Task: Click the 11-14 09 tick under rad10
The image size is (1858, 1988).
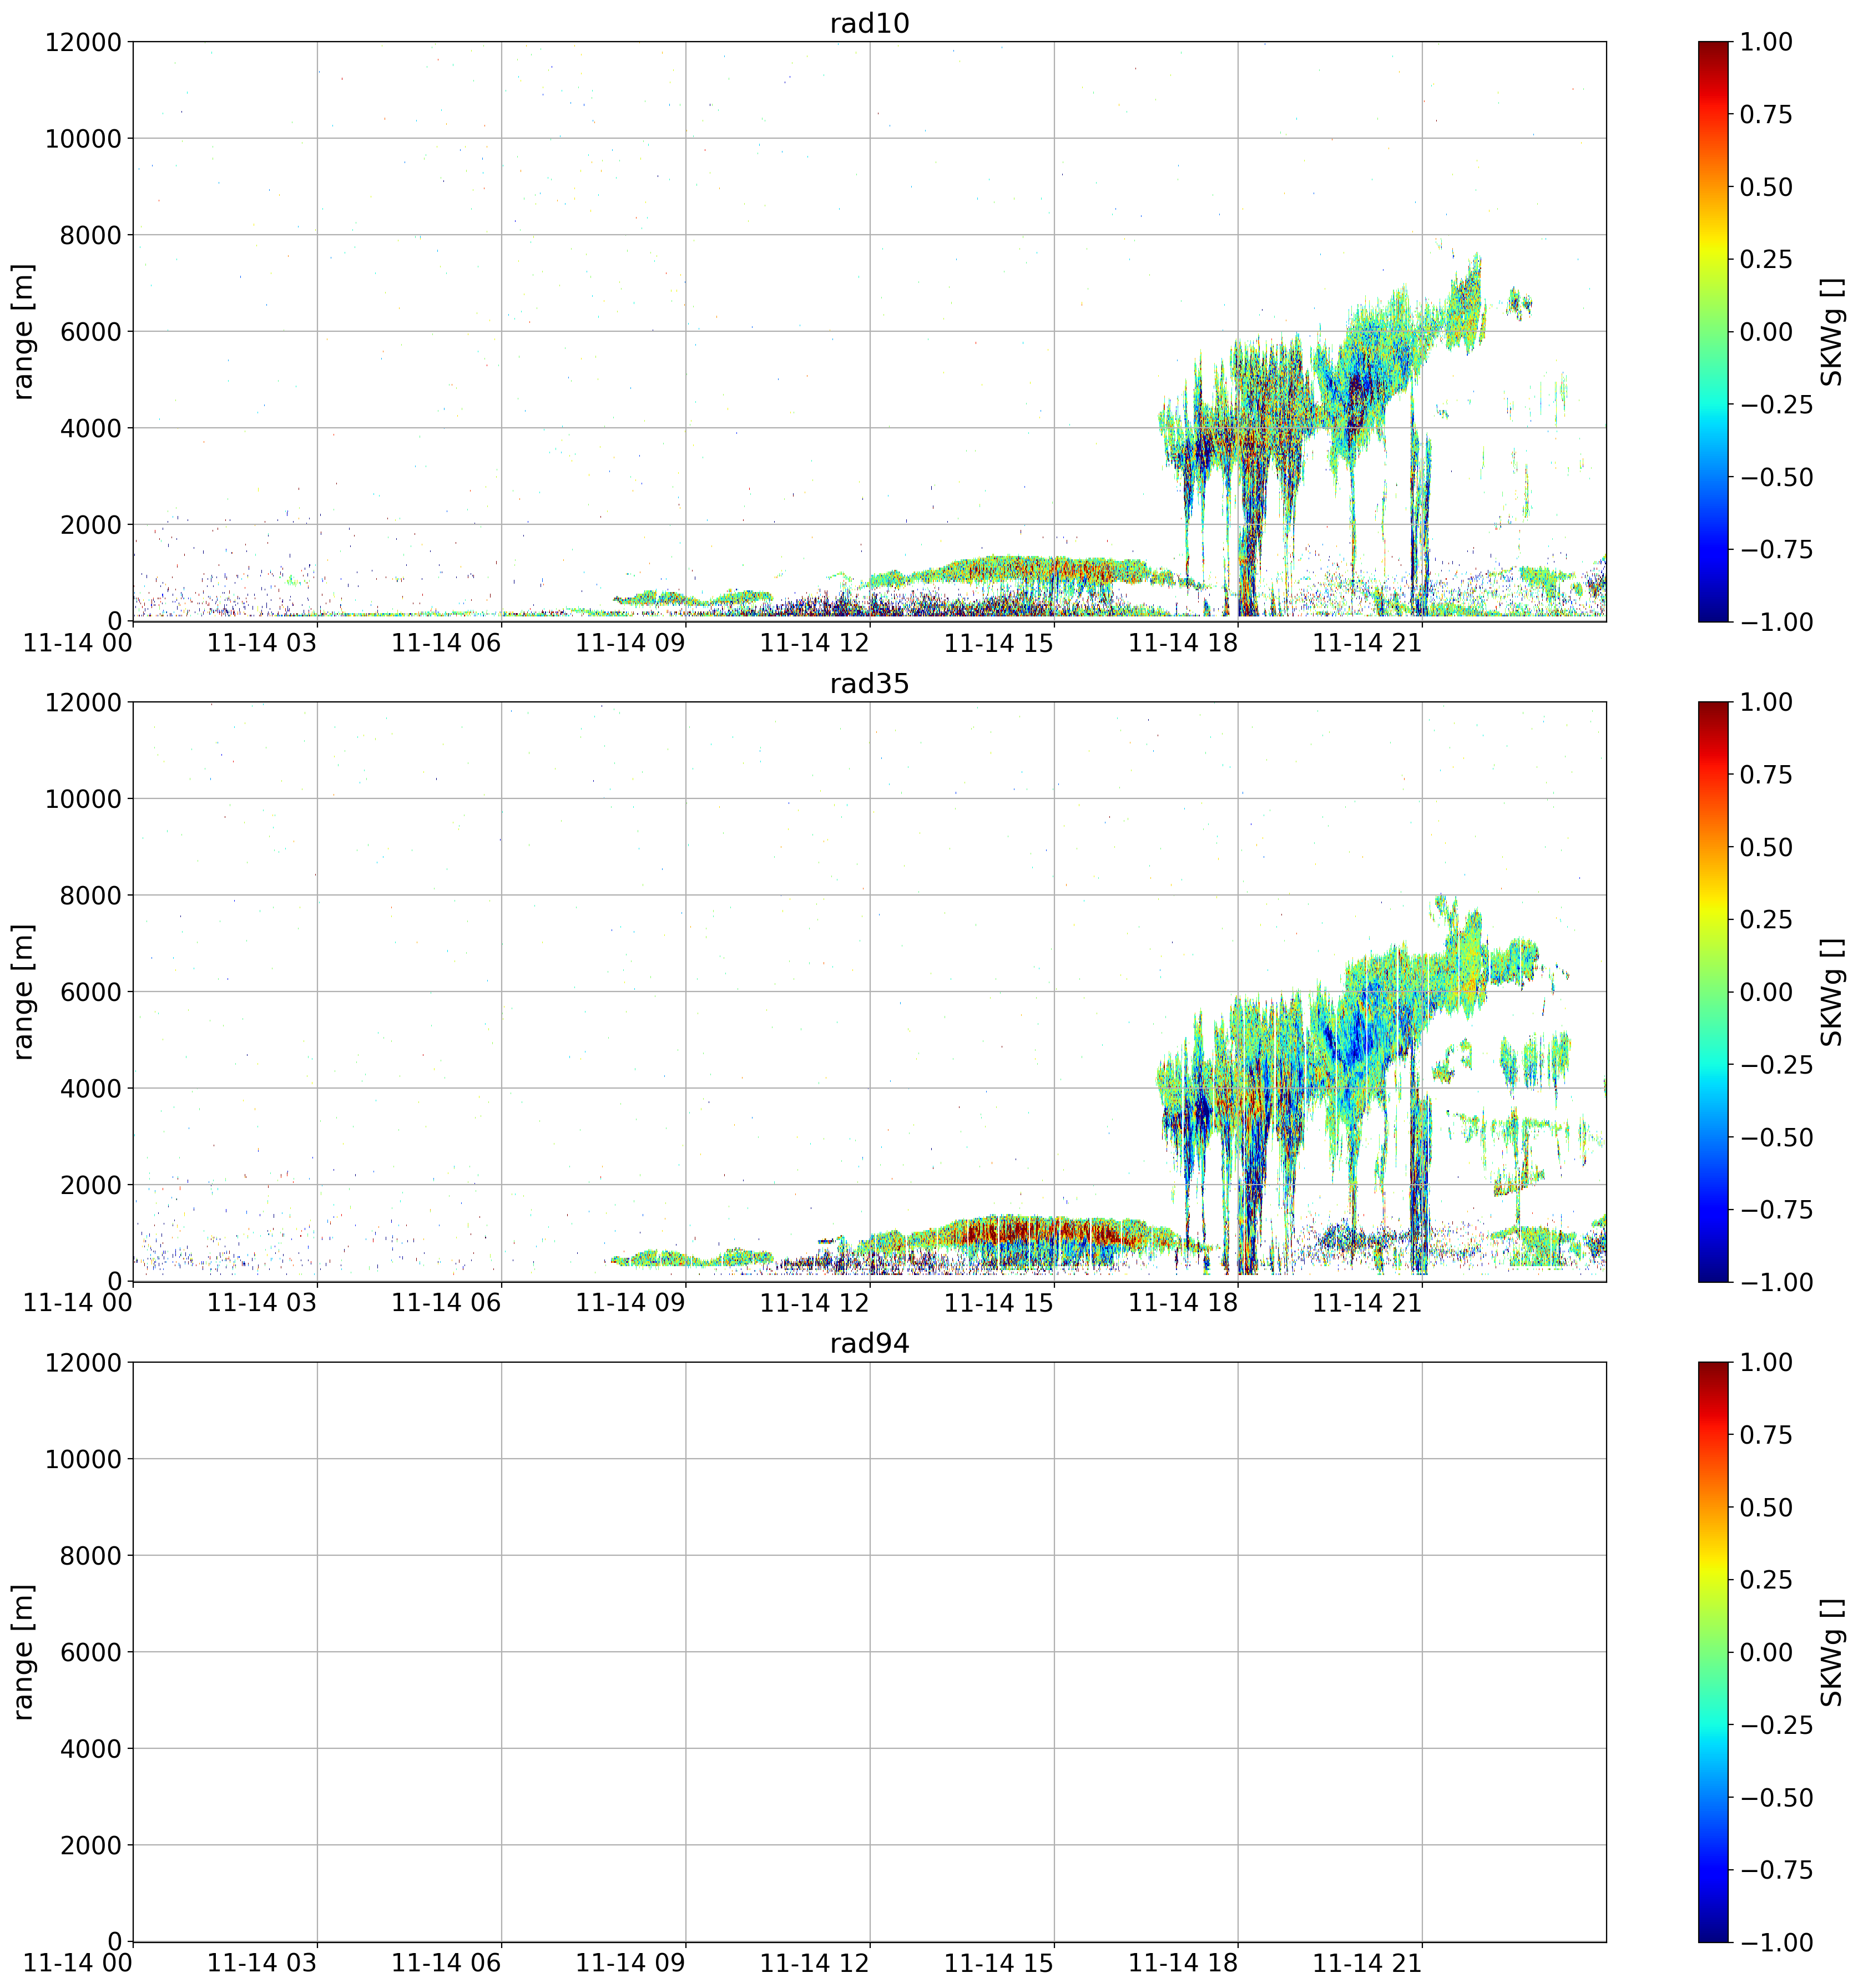Action: [631, 643]
